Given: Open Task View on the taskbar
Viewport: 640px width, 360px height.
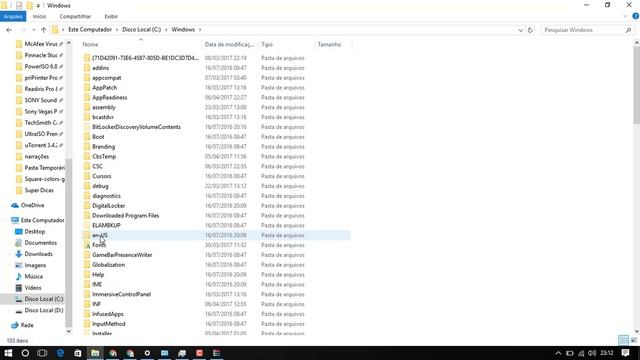Looking at the screenshot, I should (x=42, y=353).
